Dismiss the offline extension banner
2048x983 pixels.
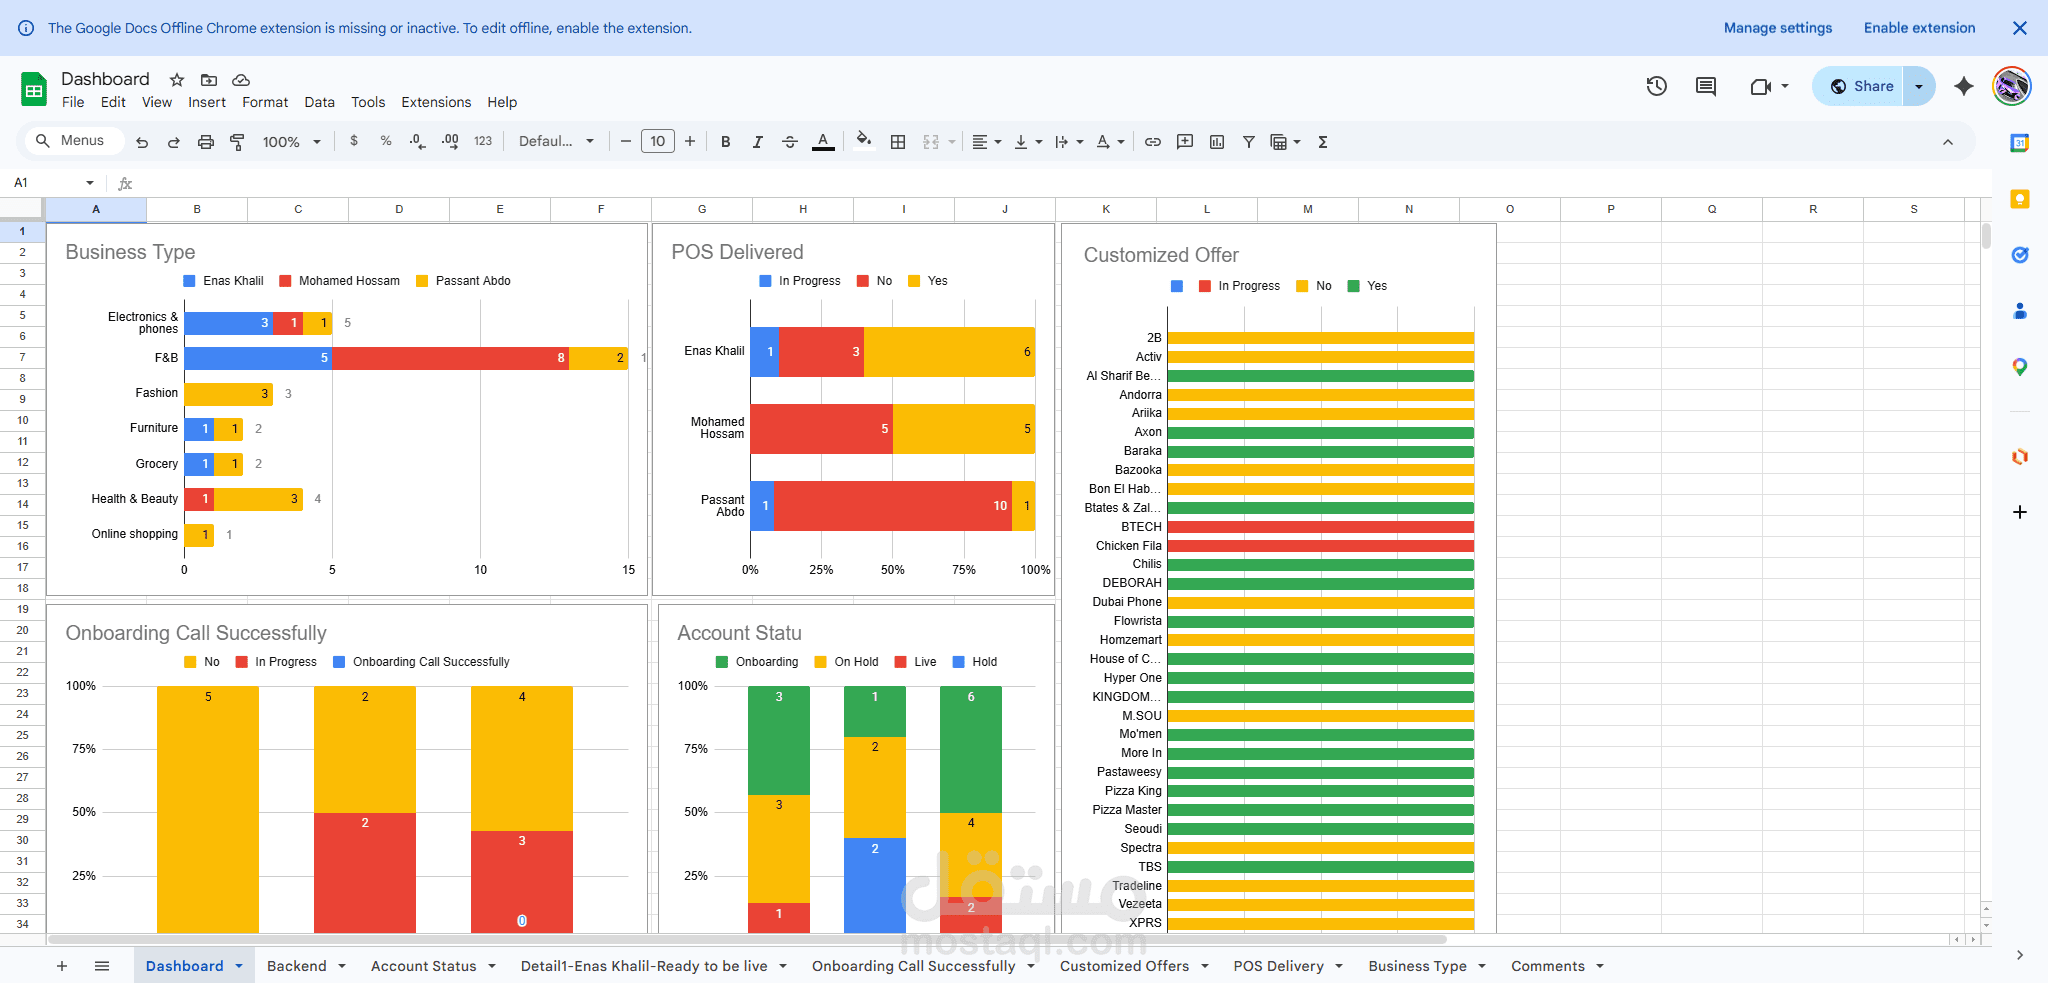tap(2020, 28)
